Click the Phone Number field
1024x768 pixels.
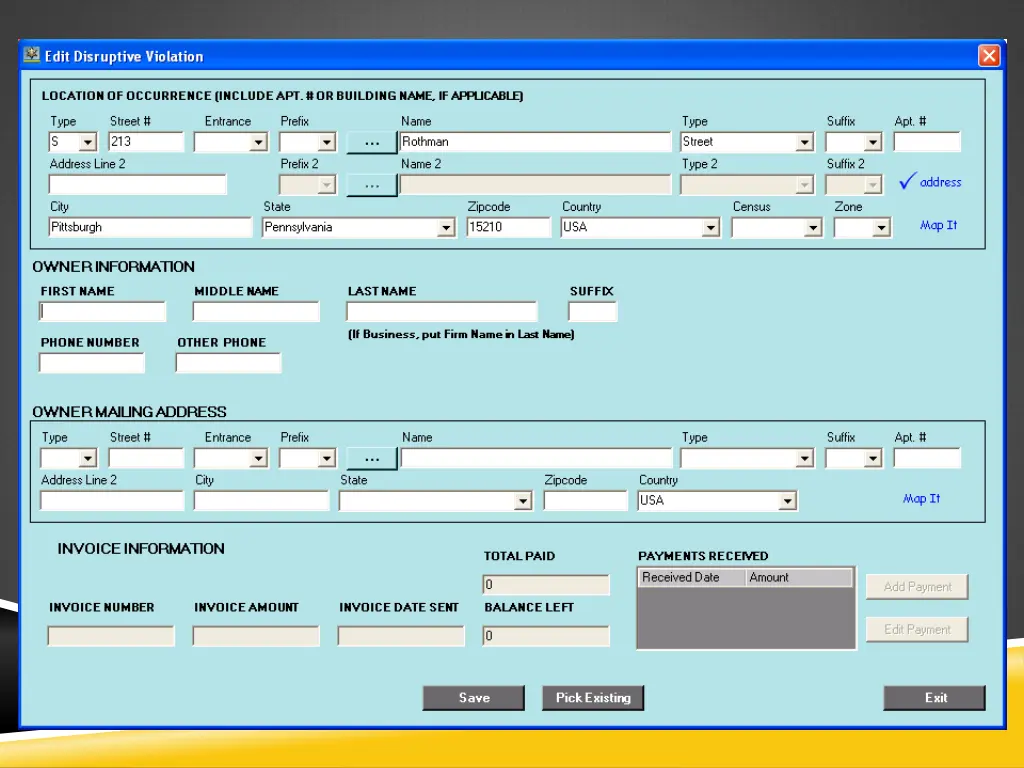pos(91,363)
